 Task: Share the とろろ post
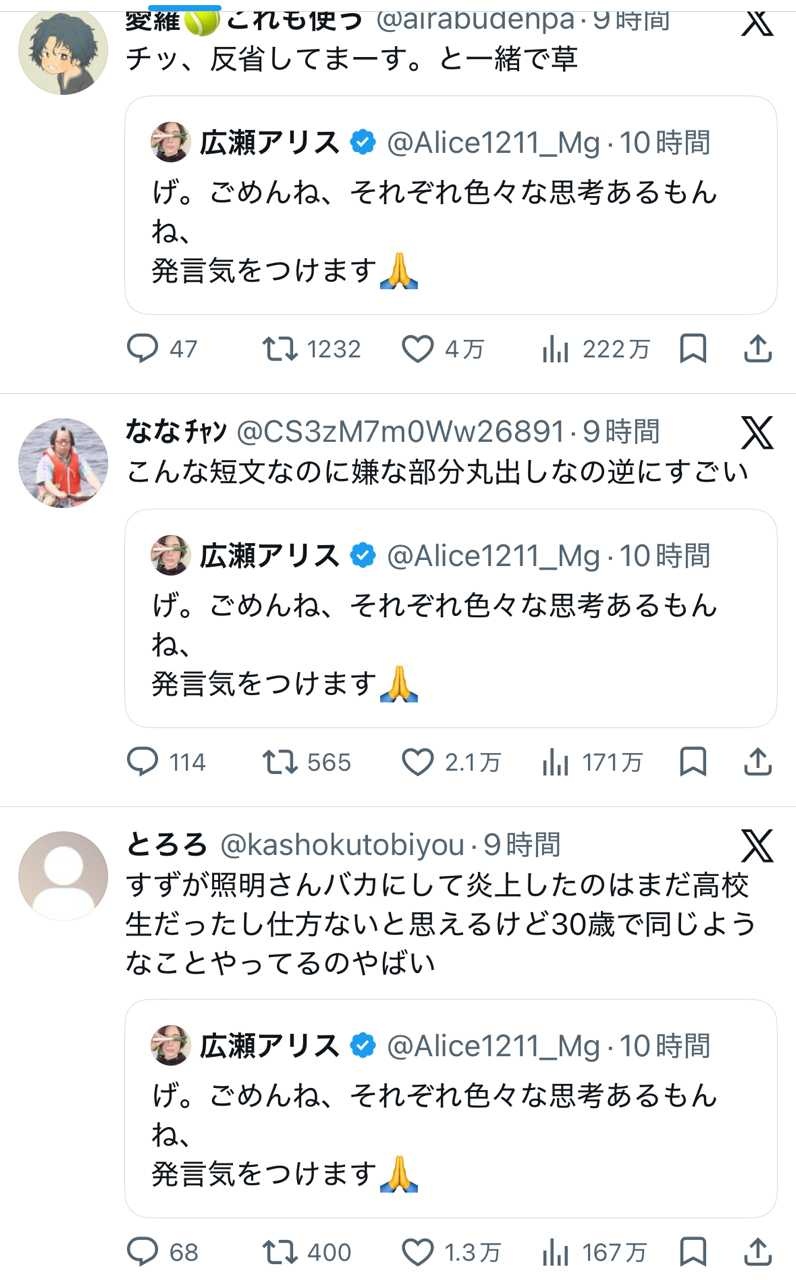[759, 1251]
